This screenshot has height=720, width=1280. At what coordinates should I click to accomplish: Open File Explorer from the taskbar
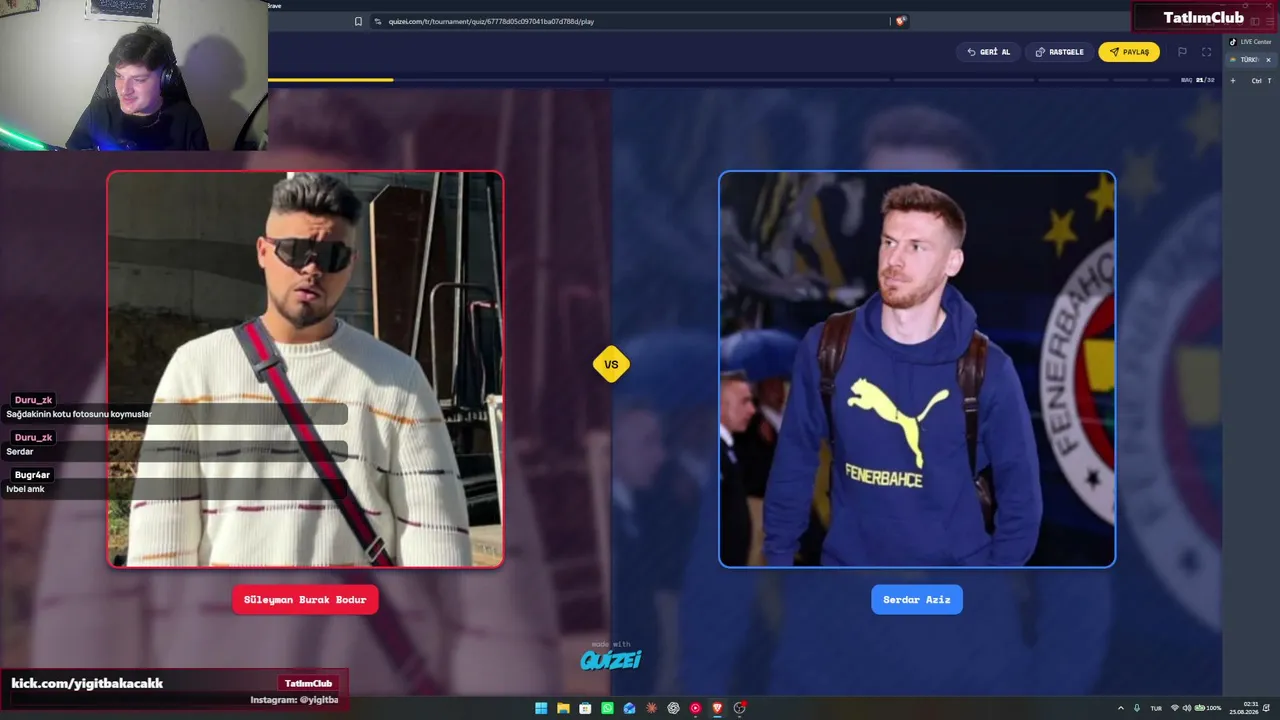(x=563, y=708)
